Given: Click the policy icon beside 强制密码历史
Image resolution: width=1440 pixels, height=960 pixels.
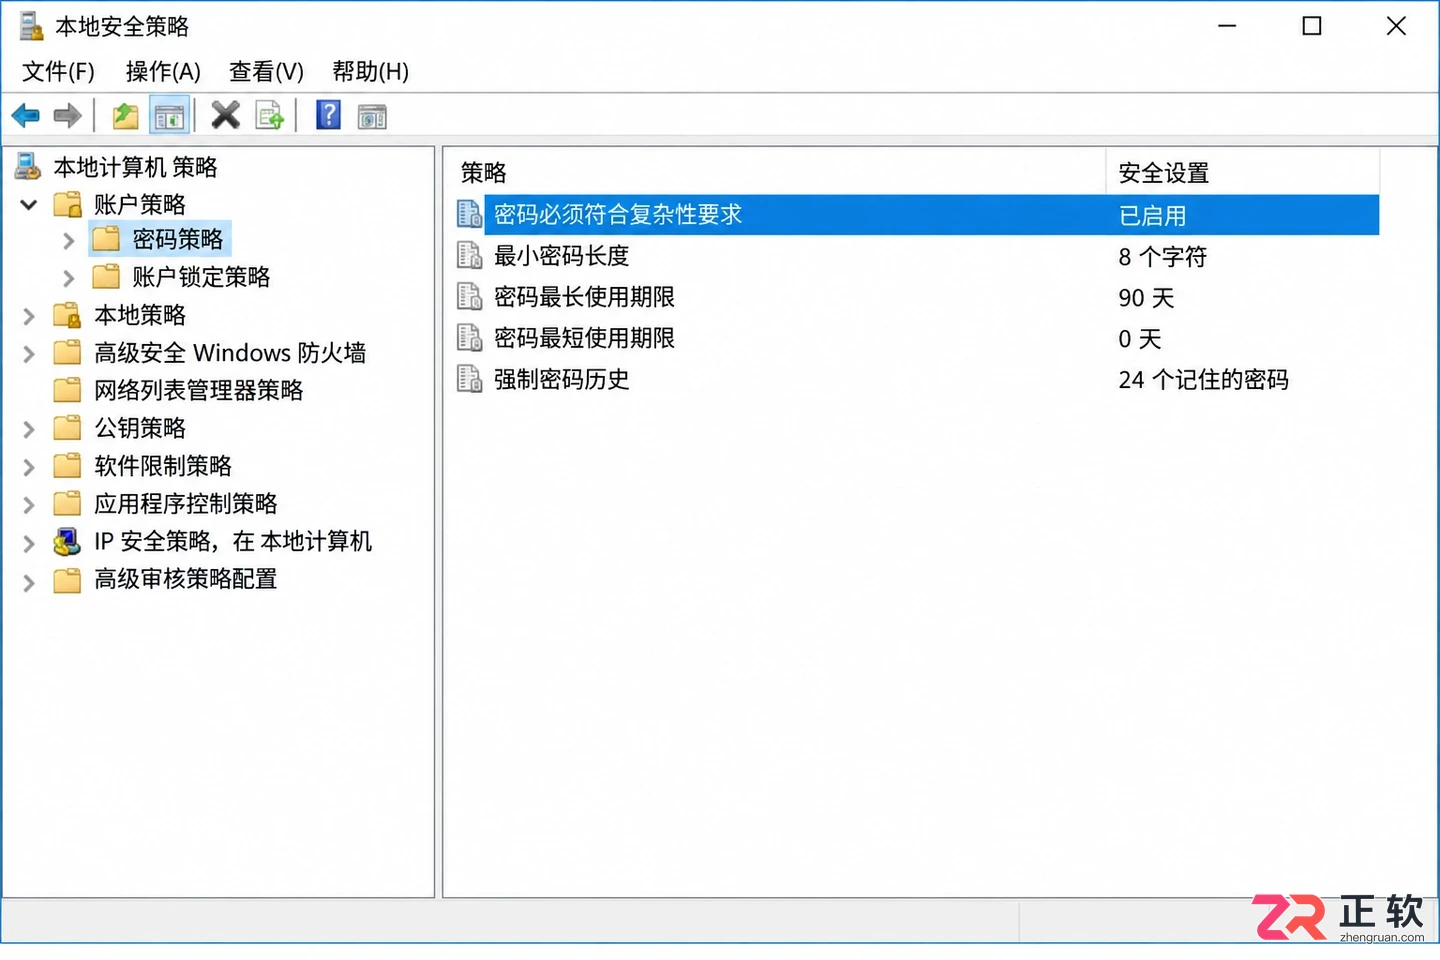Looking at the screenshot, I should 469,379.
